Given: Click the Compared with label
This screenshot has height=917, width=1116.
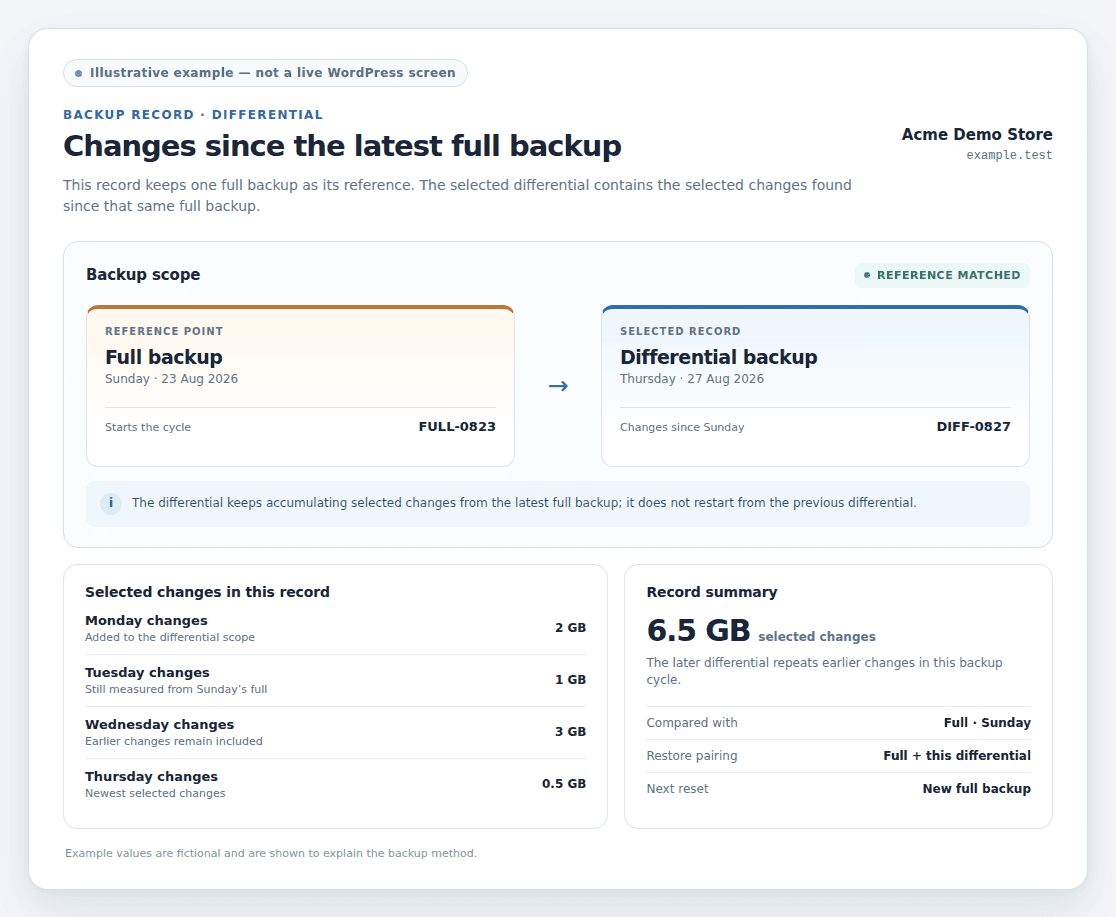Looking at the screenshot, I should [692, 723].
